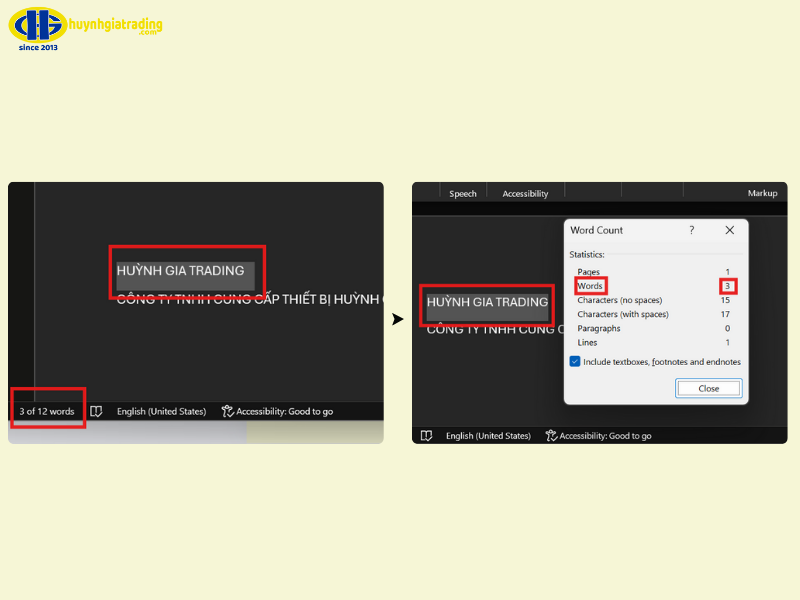Click the Word Count dialog title bar
The image size is (800, 600).
click(620, 230)
